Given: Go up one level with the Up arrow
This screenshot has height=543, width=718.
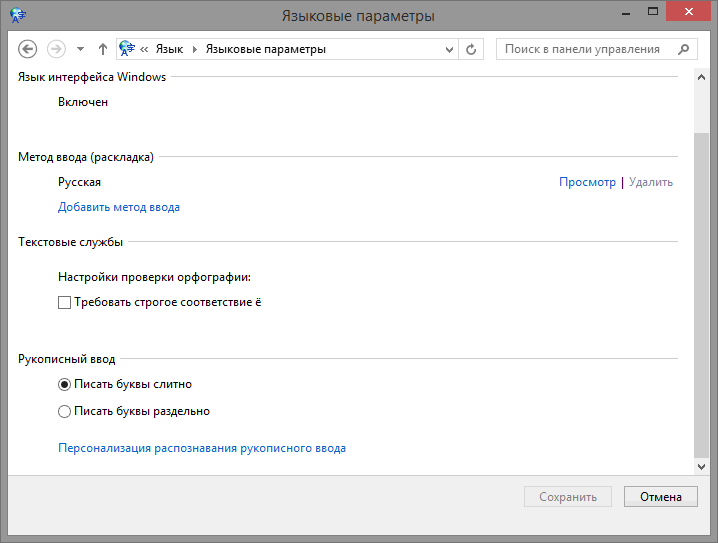Looking at the screenshot, I should tap(102, 49).
